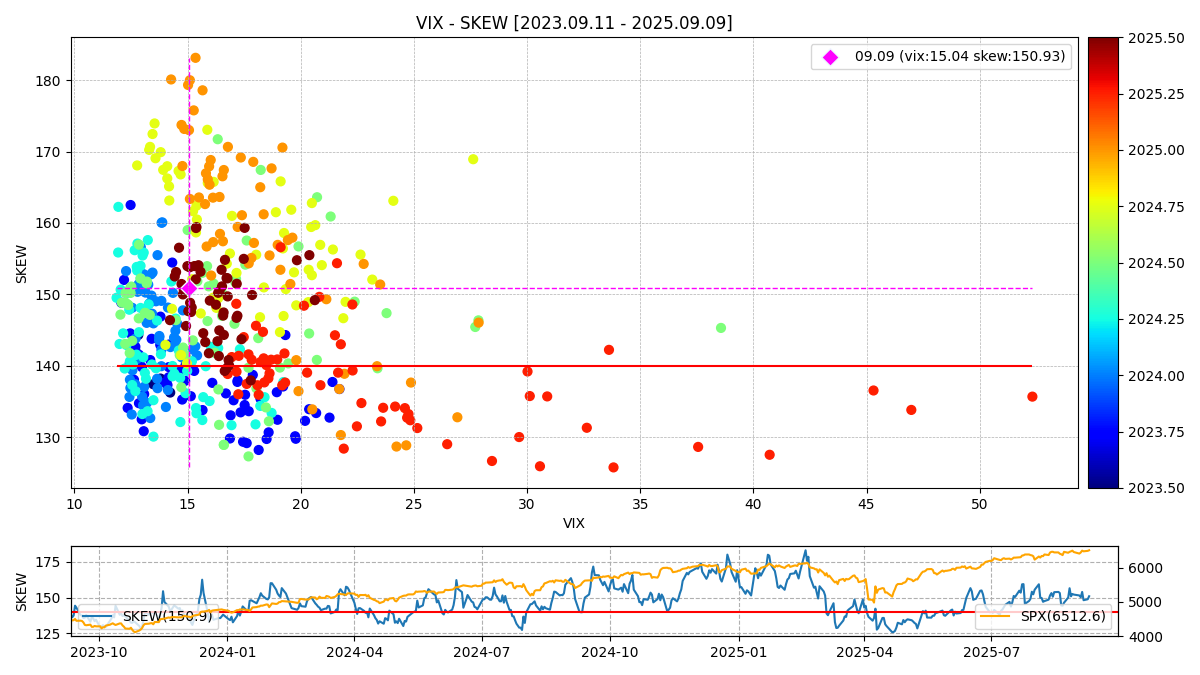Click the magenta diamond in the top legend

[830, 57]
